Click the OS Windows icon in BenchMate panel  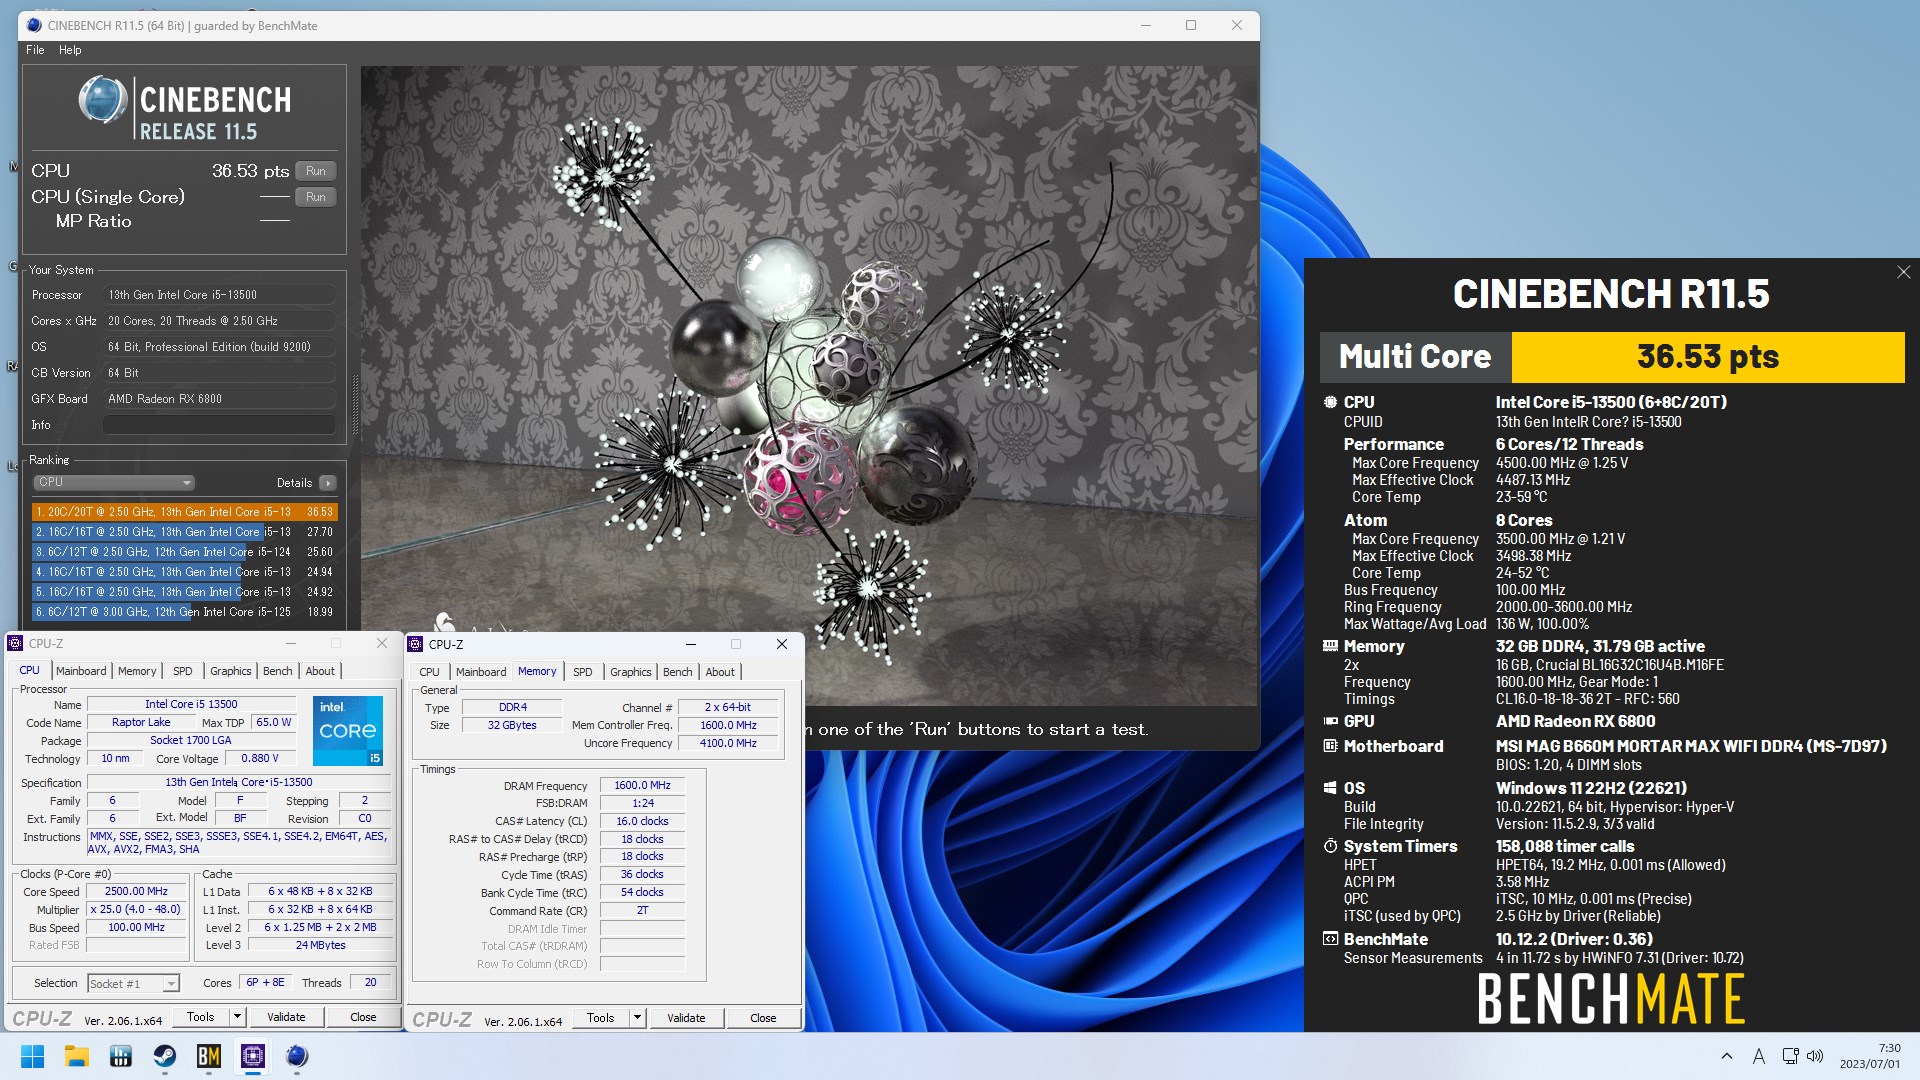[1330, 788]
